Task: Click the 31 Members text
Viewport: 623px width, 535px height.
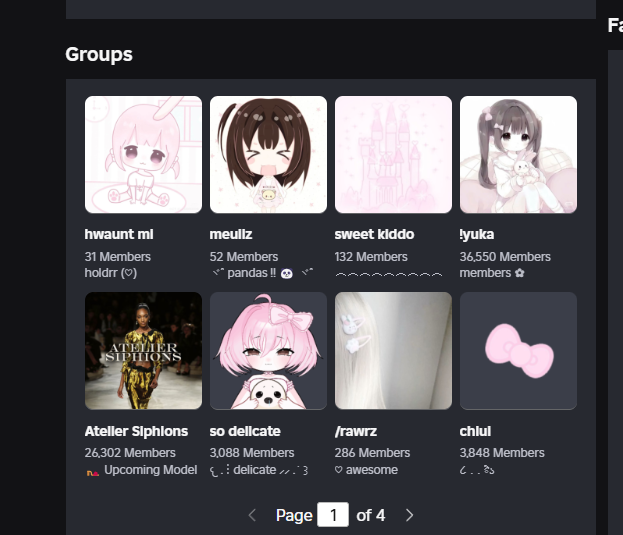Action: [x=118, y=257]
